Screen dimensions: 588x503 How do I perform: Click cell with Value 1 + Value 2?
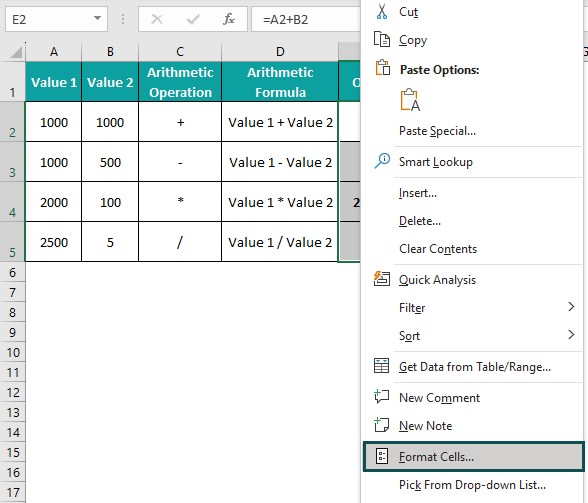(x=280, y=122)
